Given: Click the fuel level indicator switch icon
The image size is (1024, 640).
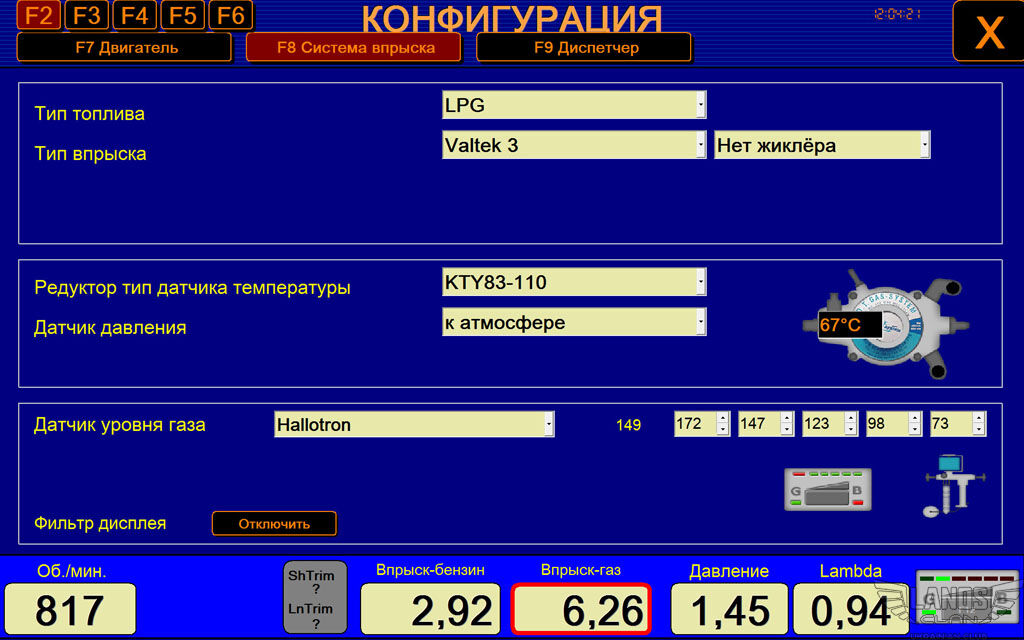Looking at the screenshot, I should coord(827,489).
